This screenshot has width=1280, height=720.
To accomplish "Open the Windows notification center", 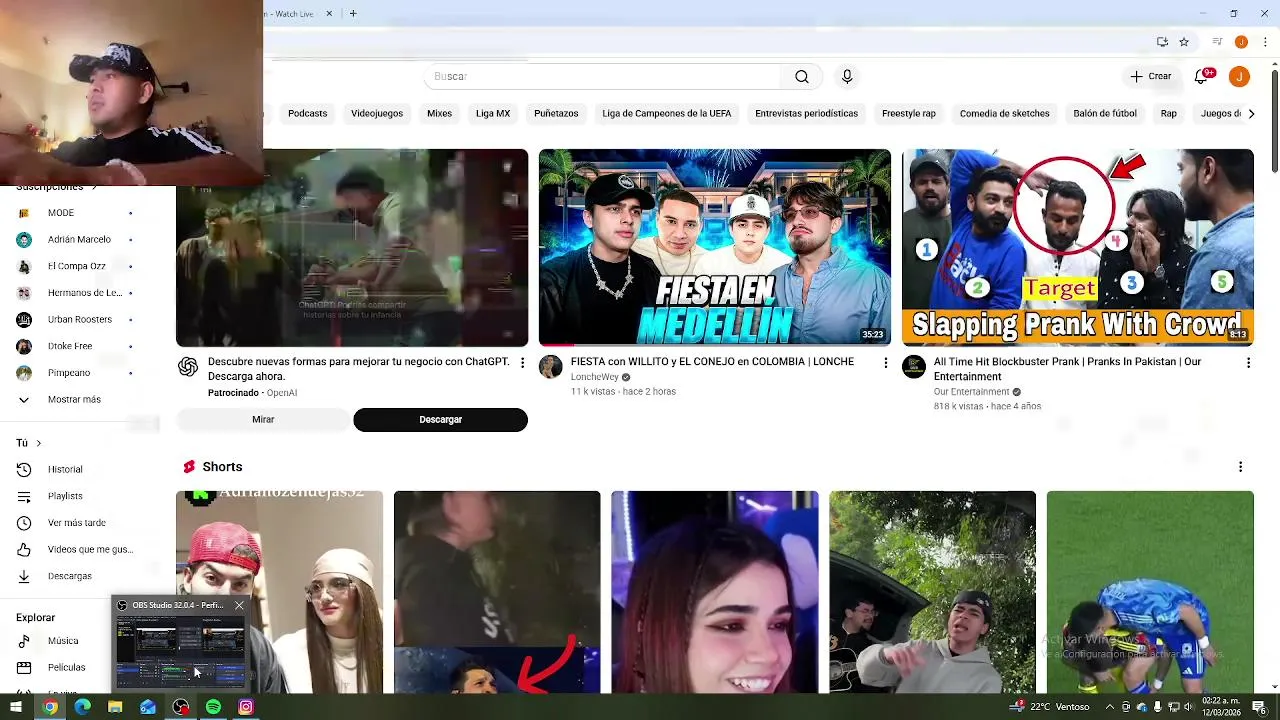I will point(1259,707).
